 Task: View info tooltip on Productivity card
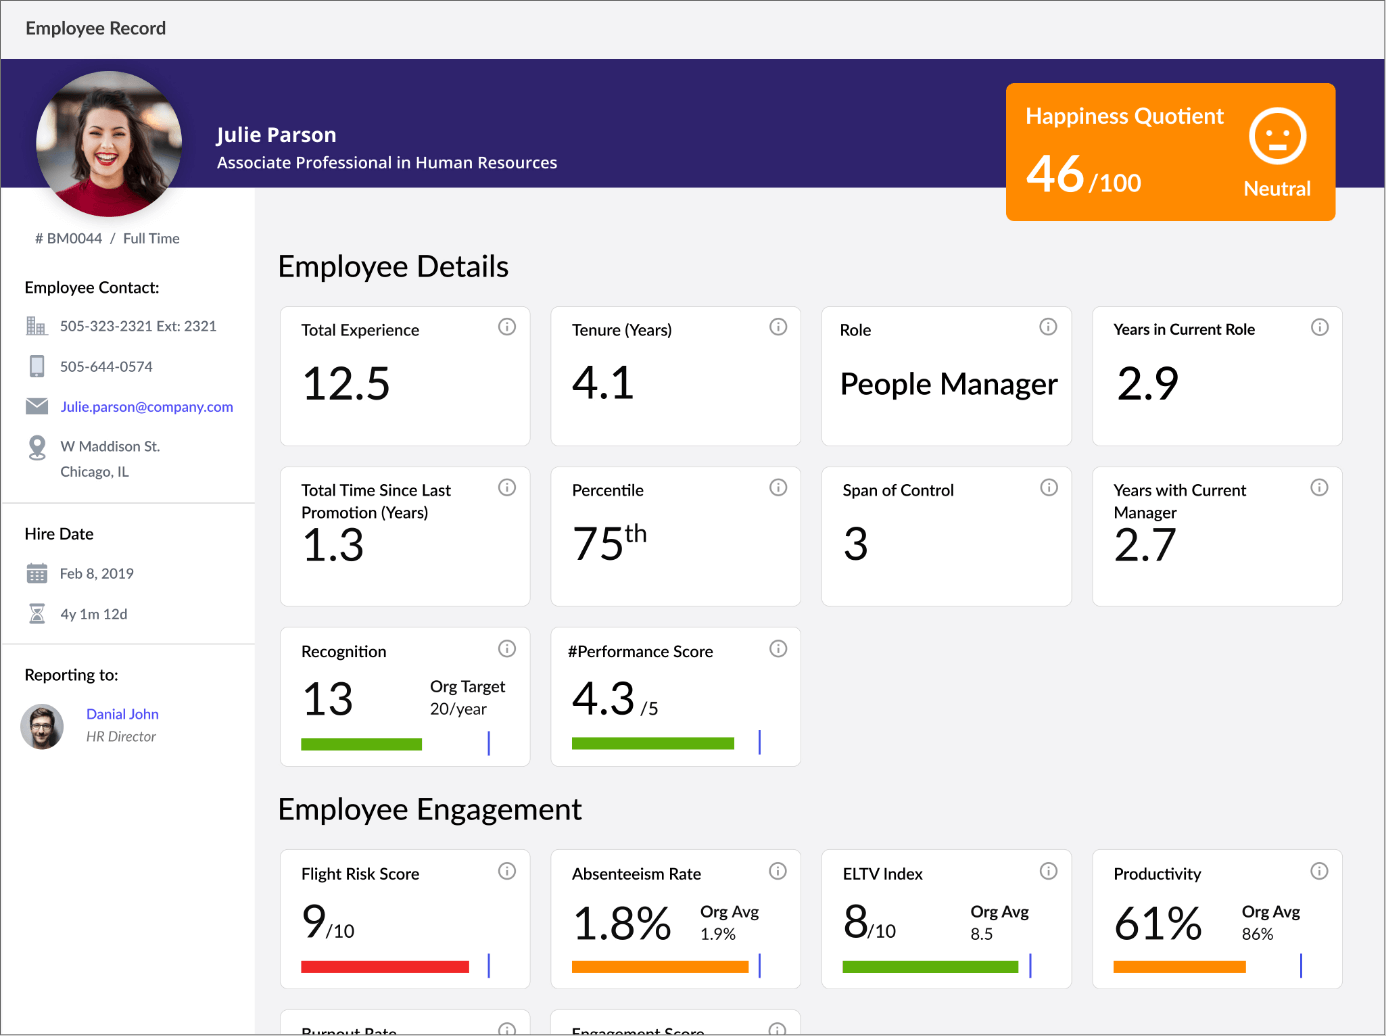pyautogui.click(x=1320, y=871)
